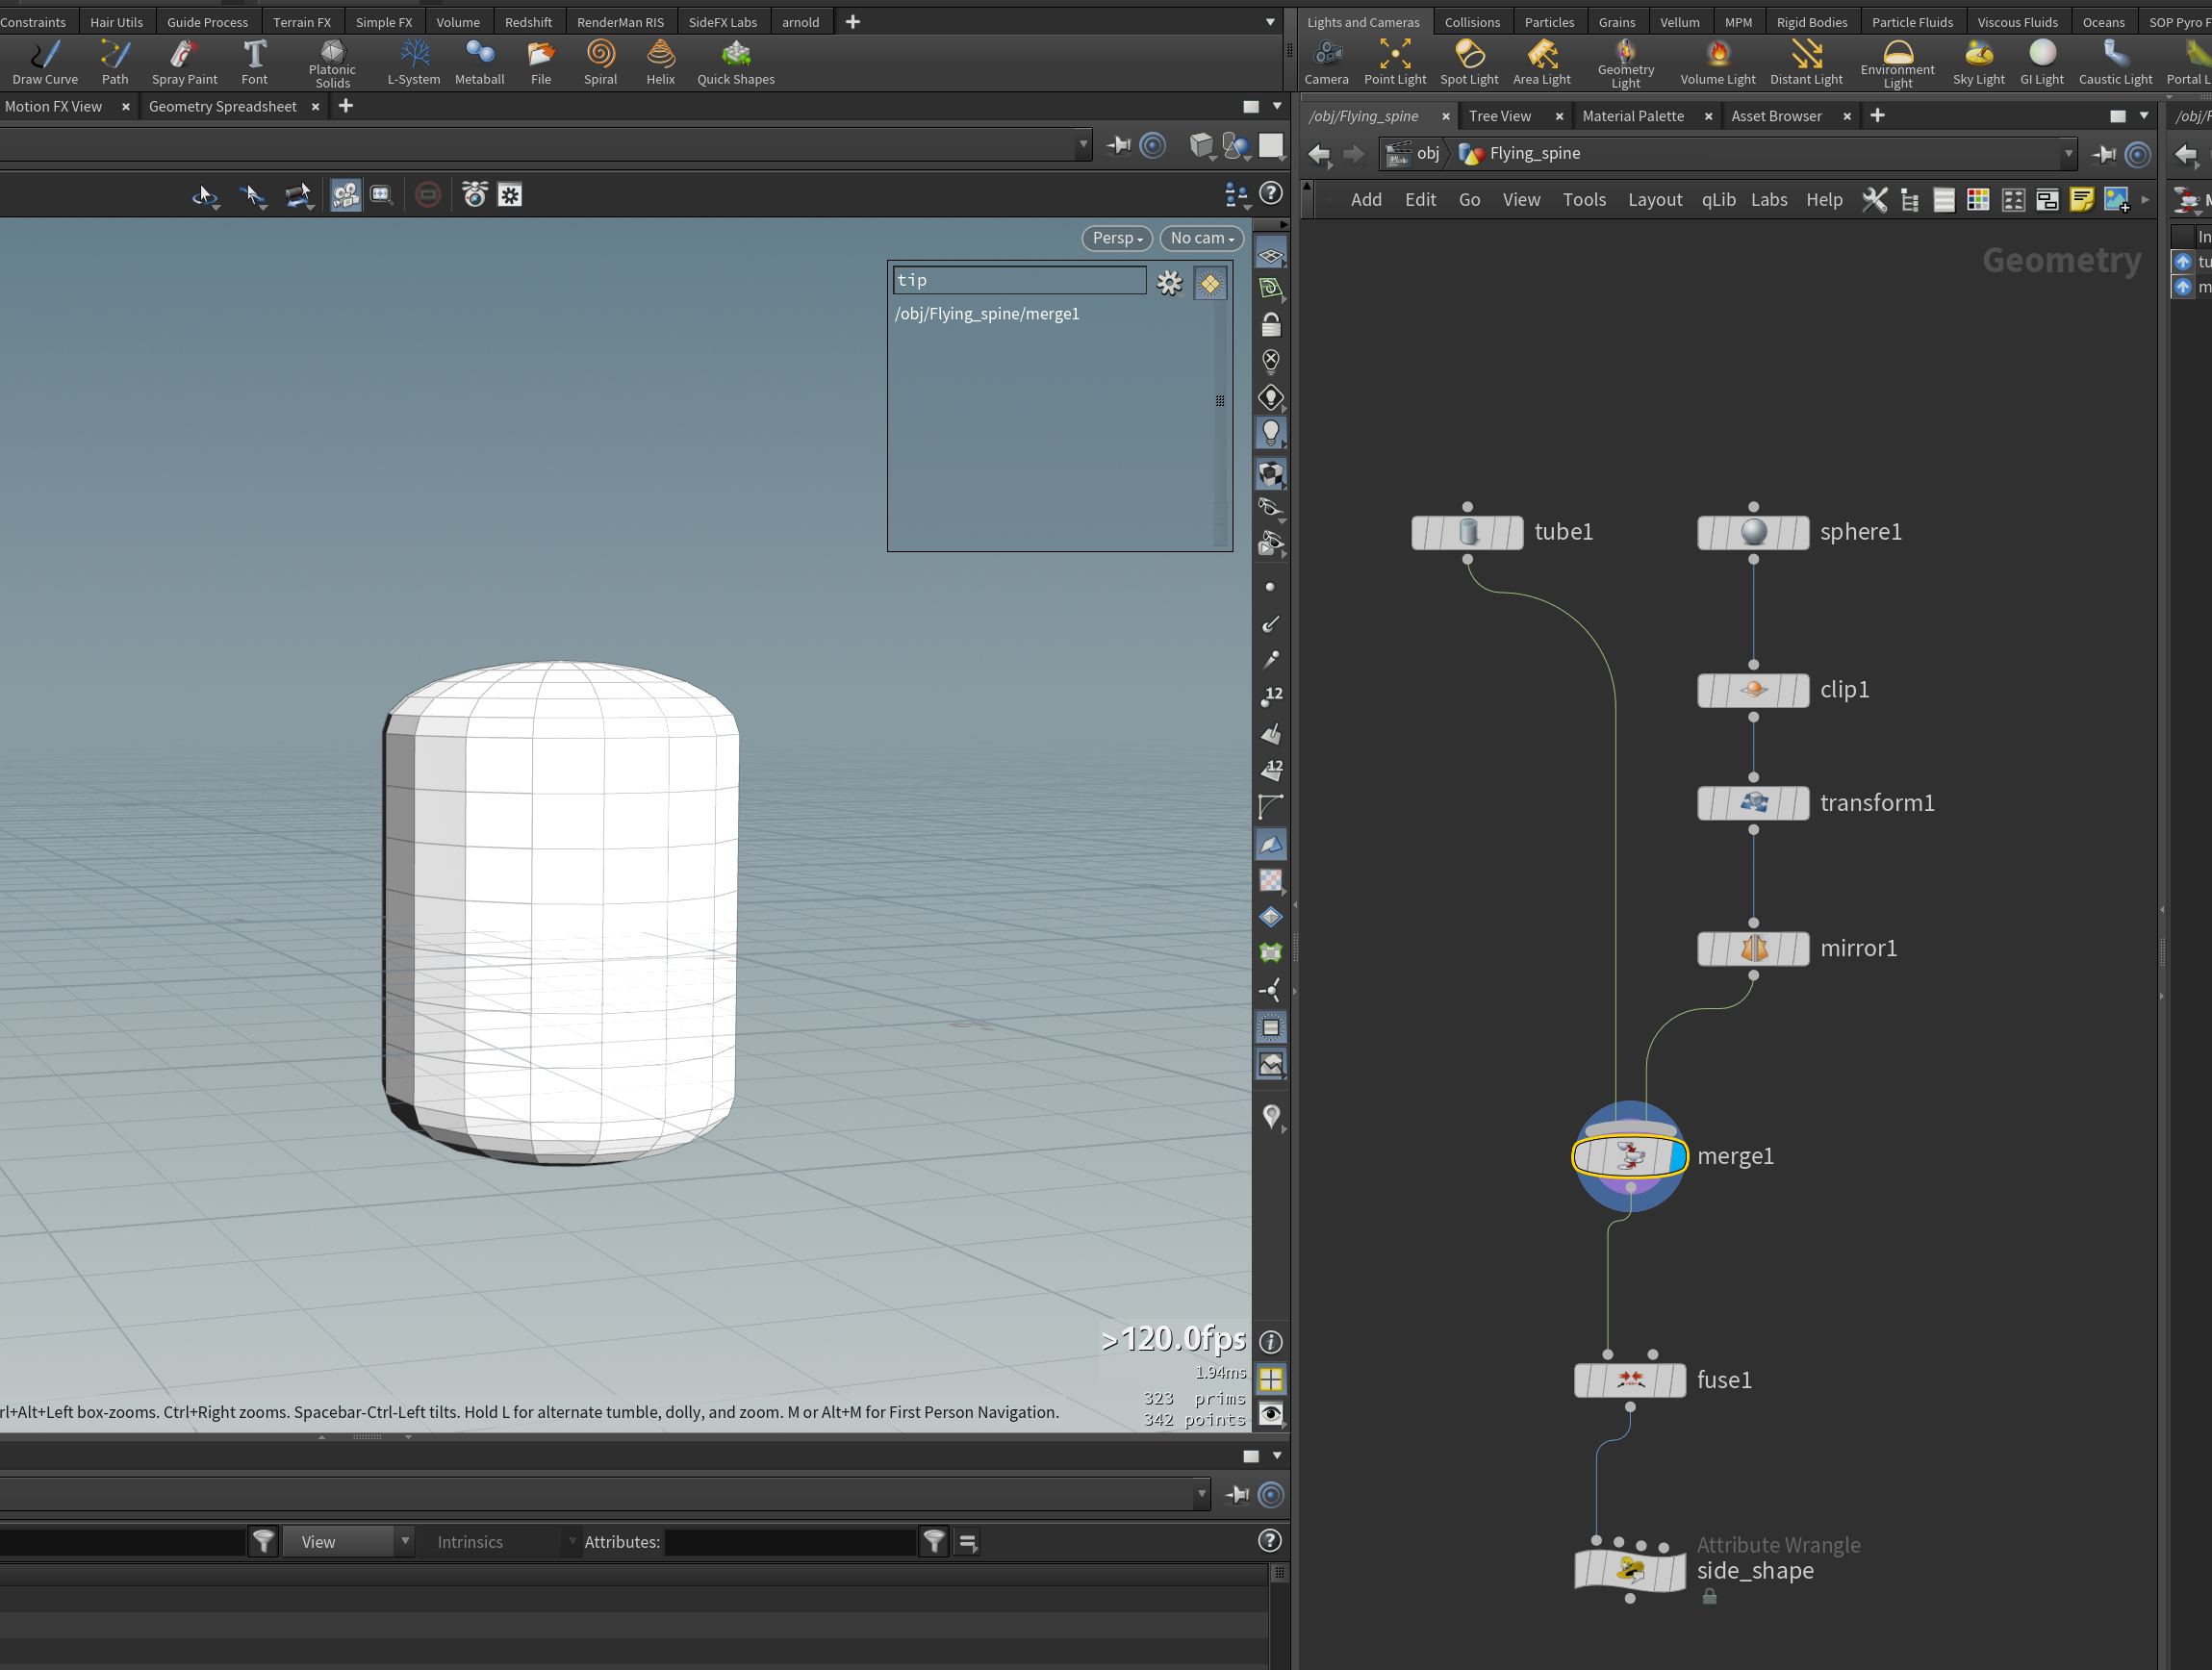Toggle the viewport lock icon

[x=1270, y=325]
